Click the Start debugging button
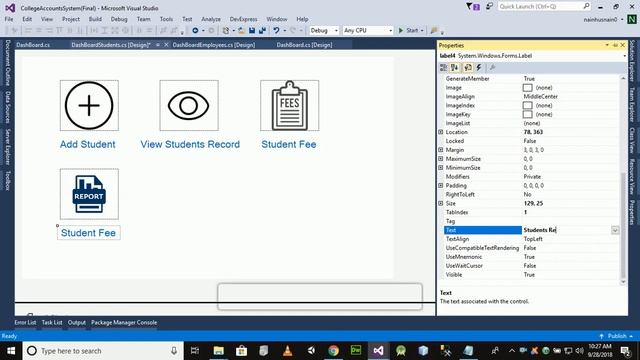 (x=409, y=30)
